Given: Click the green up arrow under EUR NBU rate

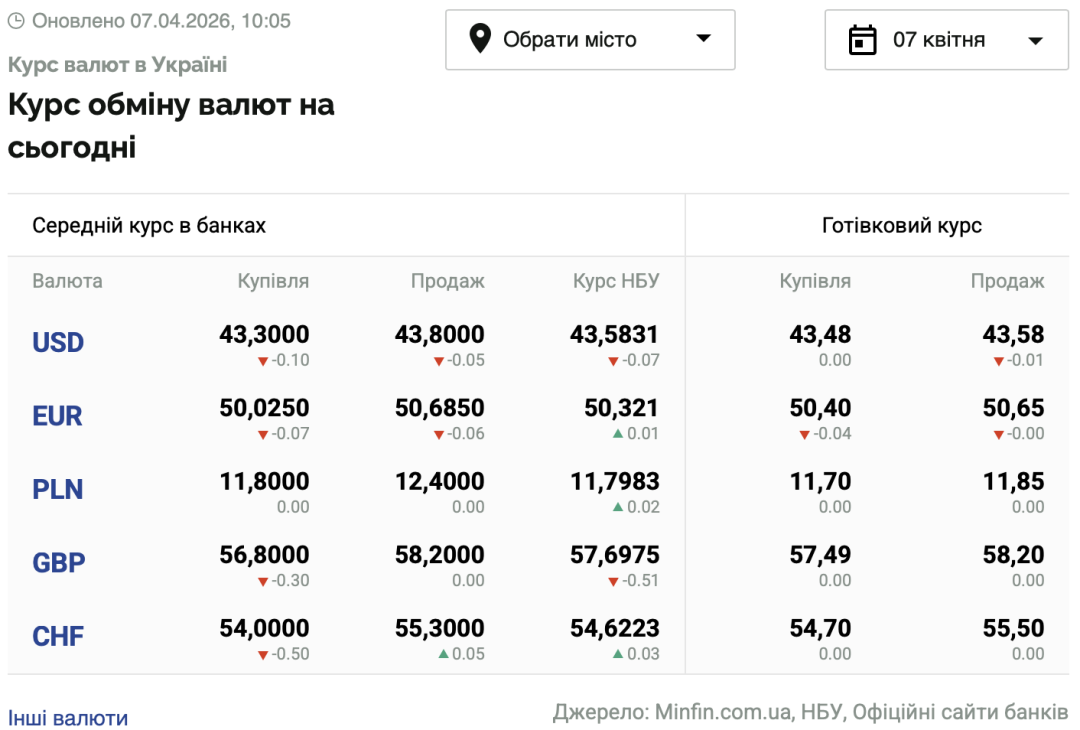Looking at the screenshot, I should [618, 434].
